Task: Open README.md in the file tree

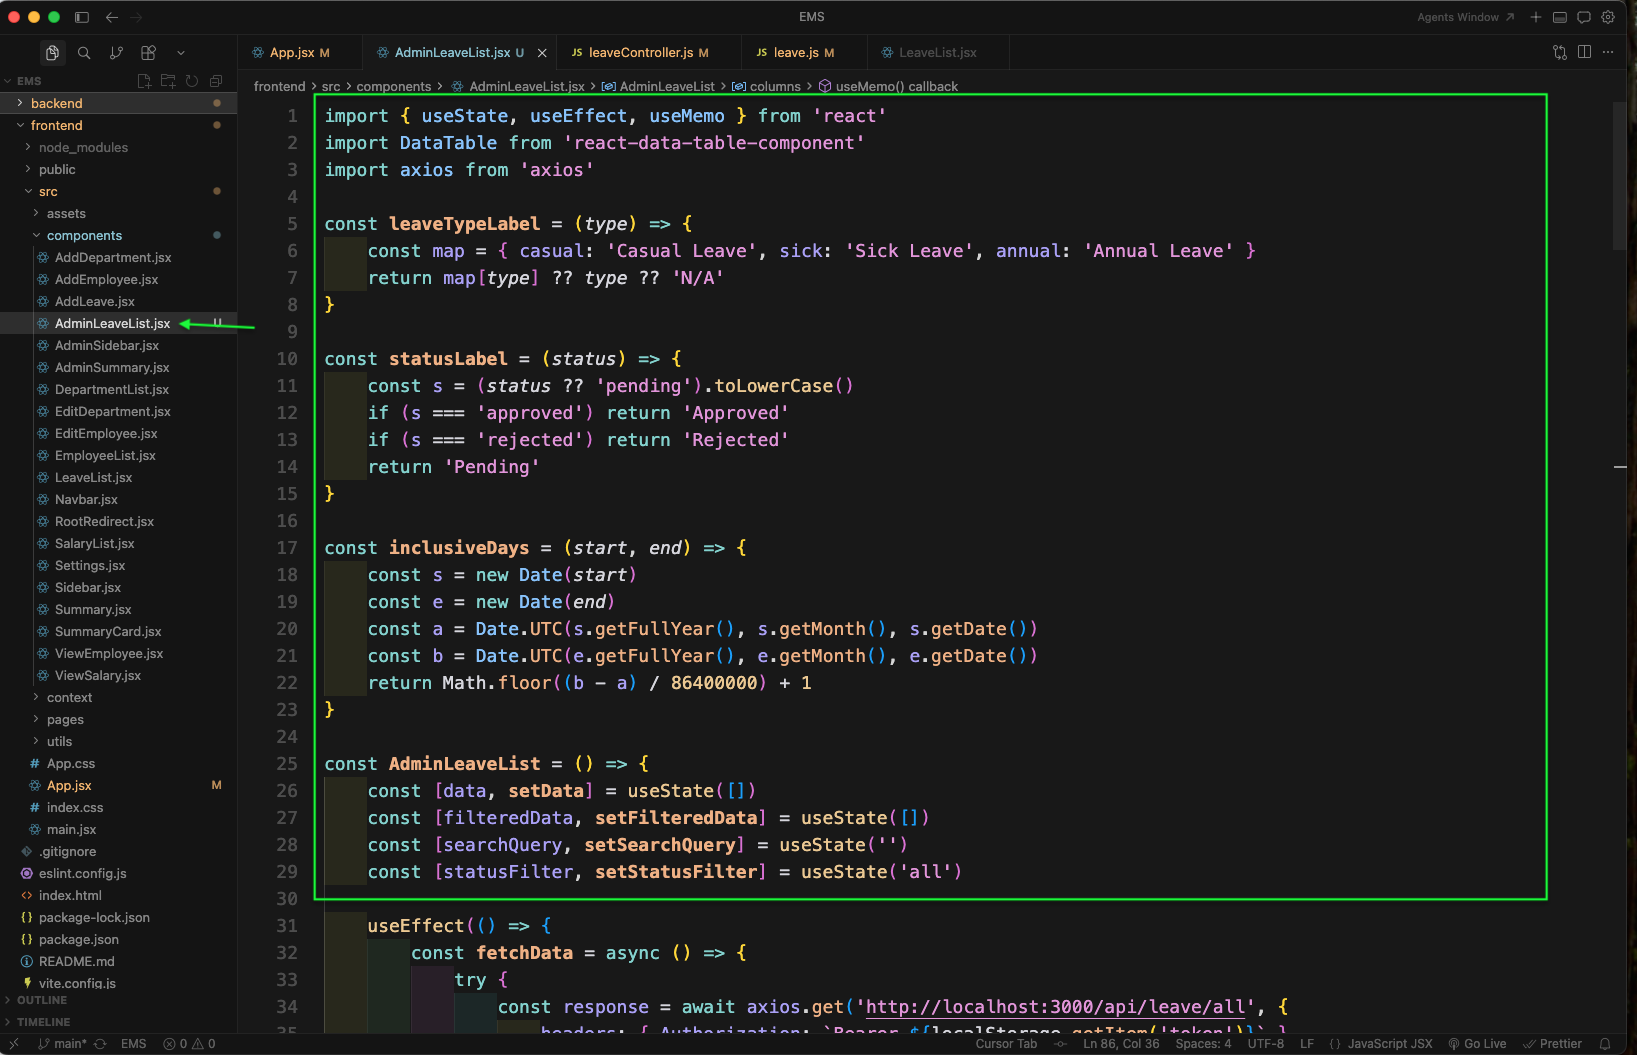Action: (118, 961)
